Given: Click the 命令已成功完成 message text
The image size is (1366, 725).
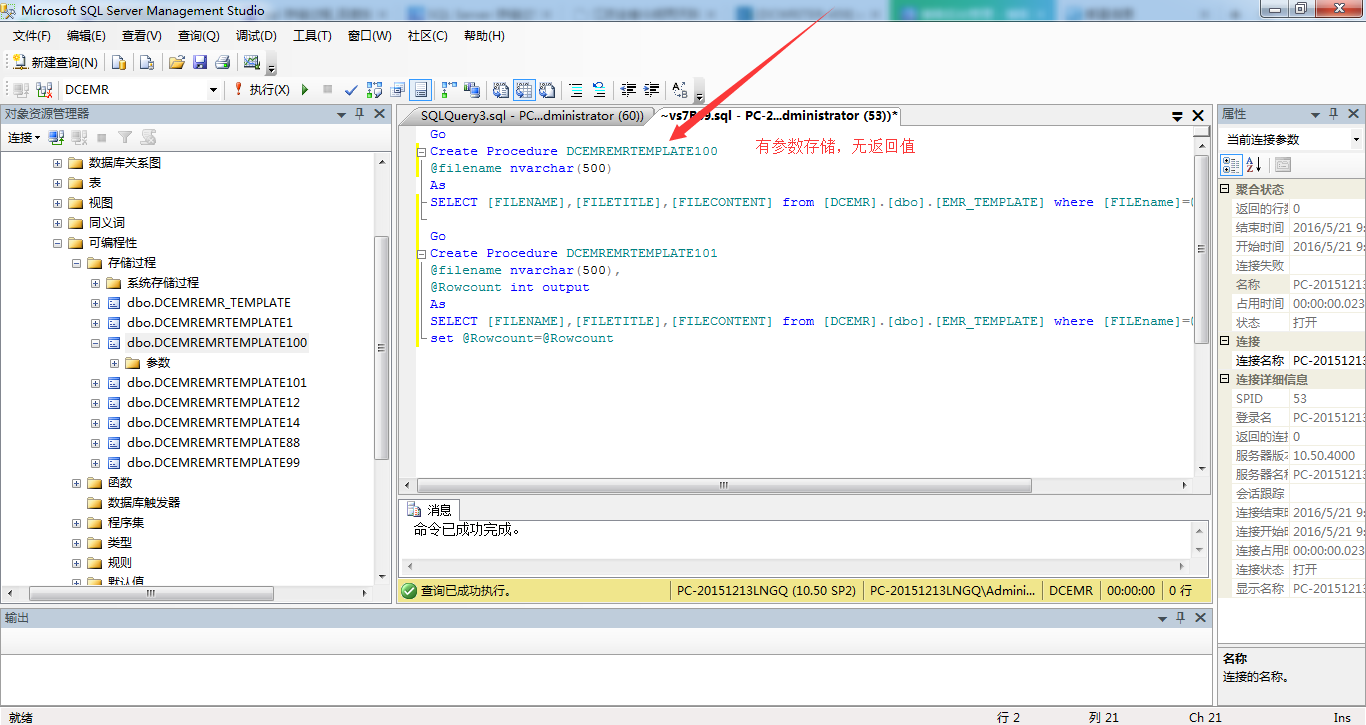Looking at the screenshot, I should point(467,530).
